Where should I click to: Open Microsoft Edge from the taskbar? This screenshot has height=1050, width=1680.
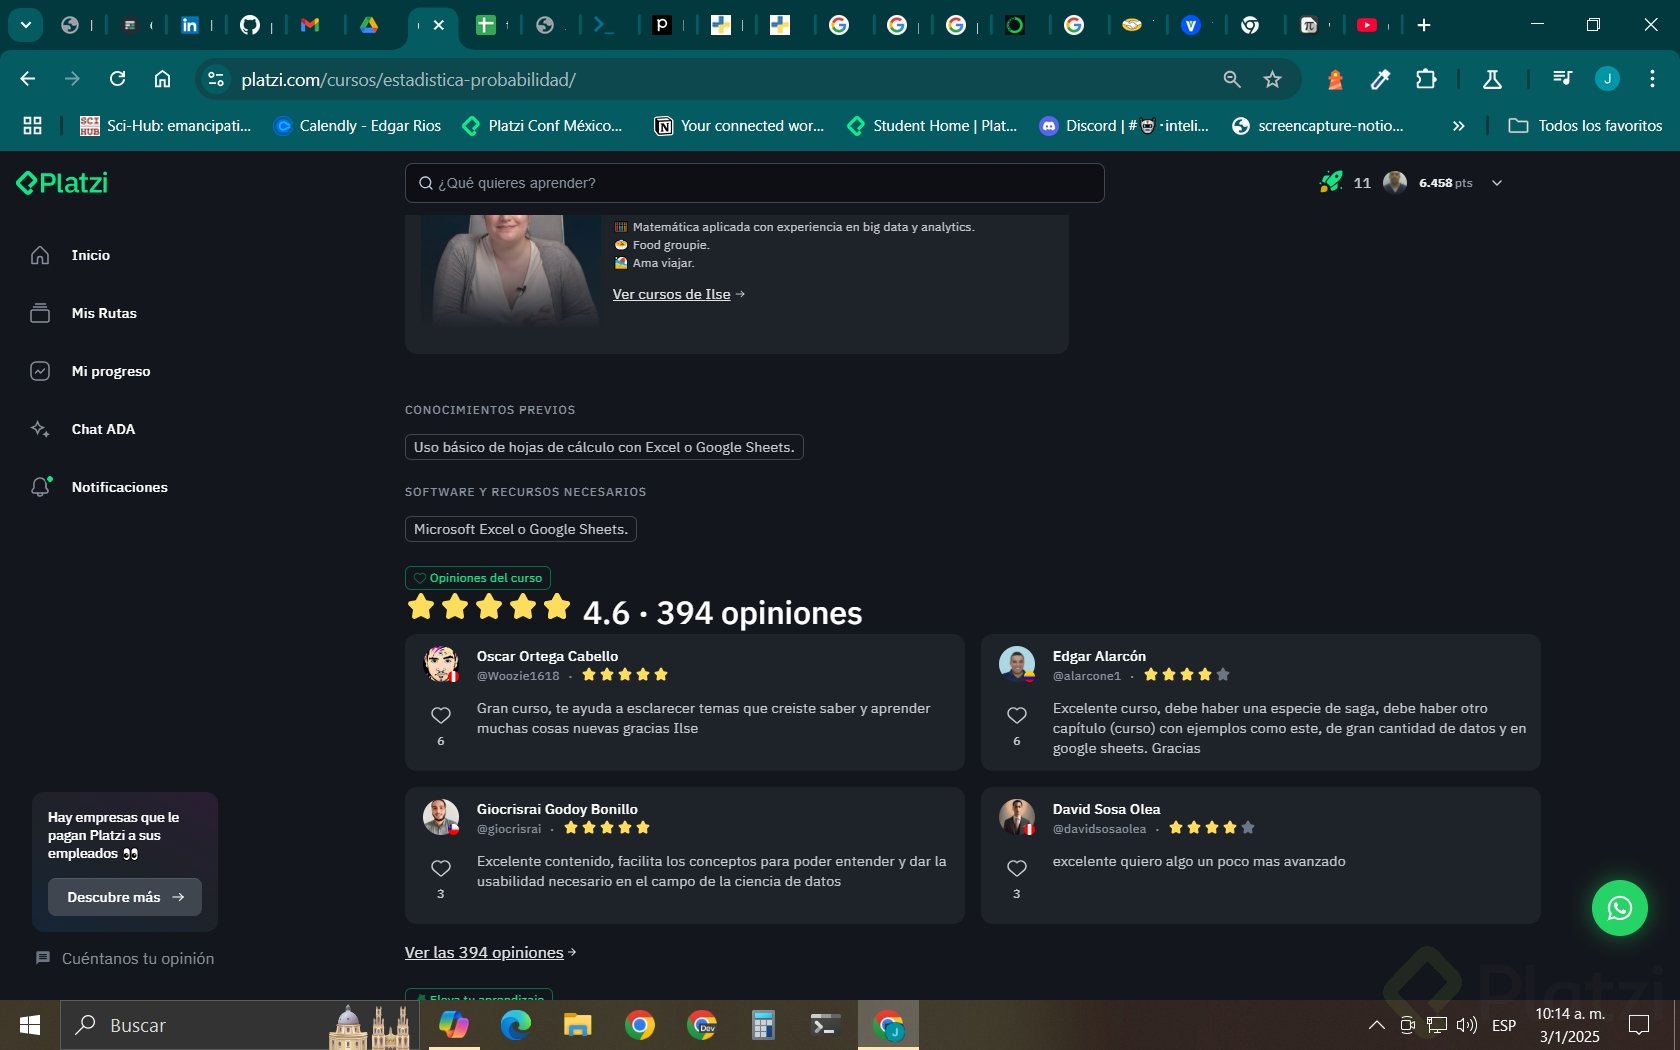(516, 1025)
